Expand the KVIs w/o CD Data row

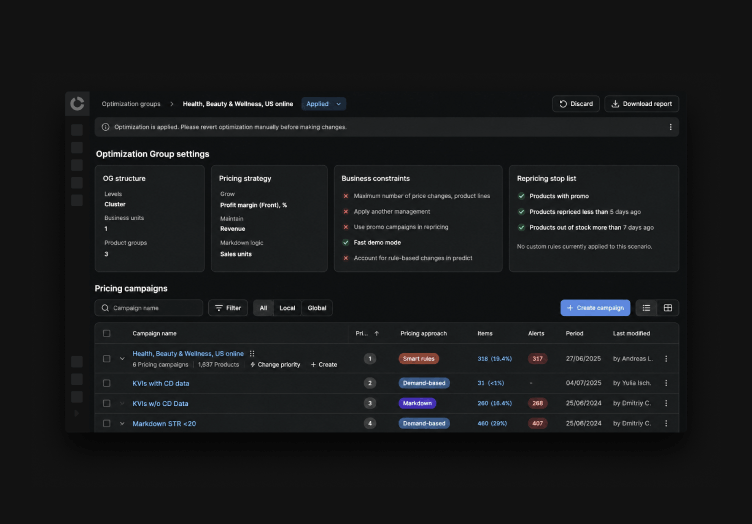[x=122, y=403]
